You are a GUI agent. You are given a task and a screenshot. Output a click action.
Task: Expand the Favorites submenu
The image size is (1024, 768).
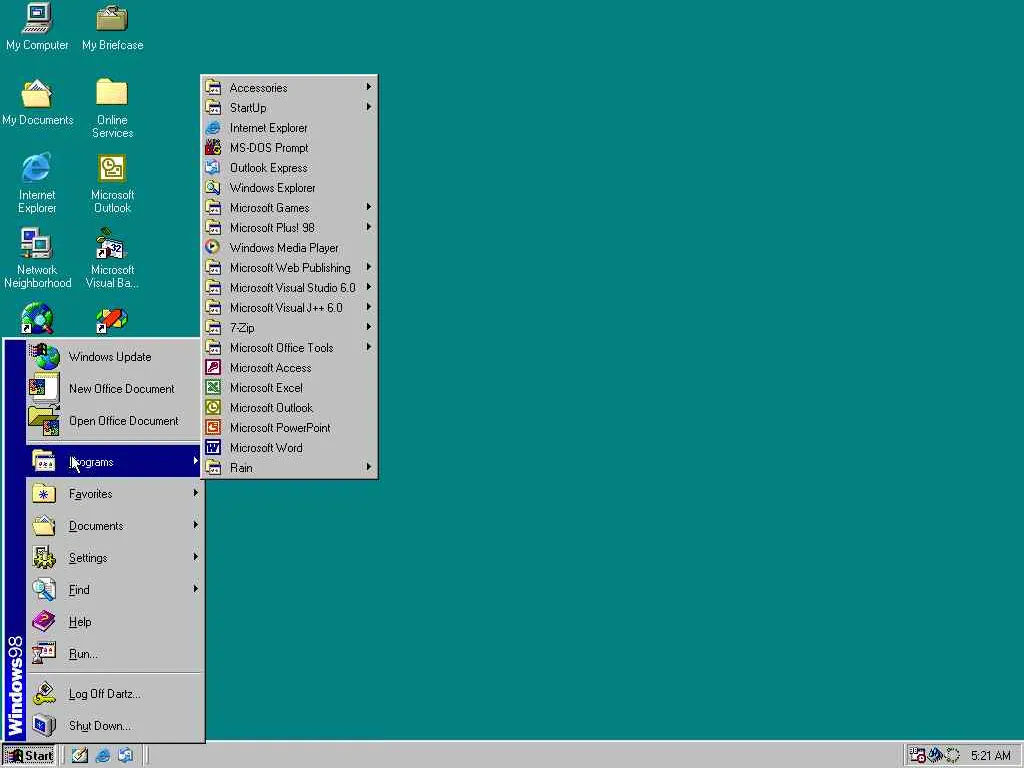click(x=115, y=494)
